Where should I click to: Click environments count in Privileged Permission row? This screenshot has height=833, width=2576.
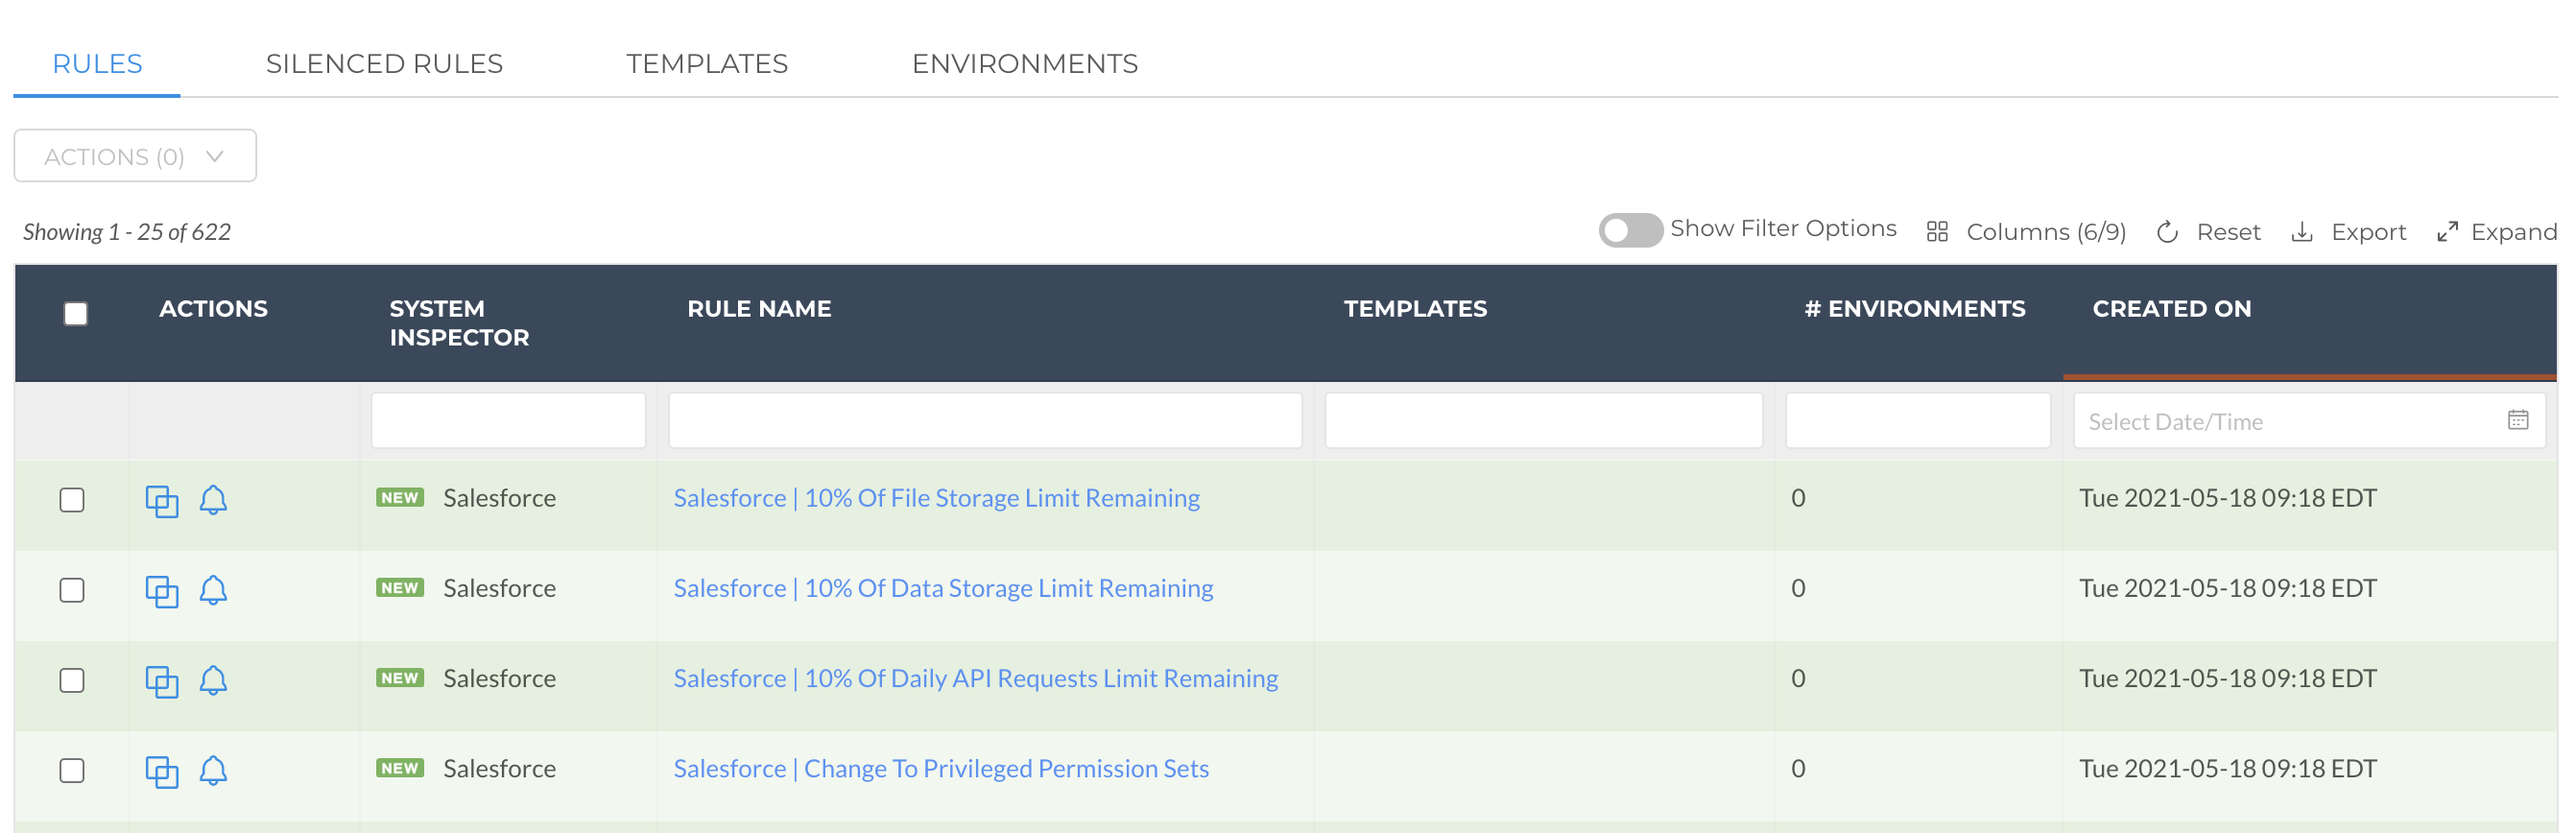[x=1797, y=768]
